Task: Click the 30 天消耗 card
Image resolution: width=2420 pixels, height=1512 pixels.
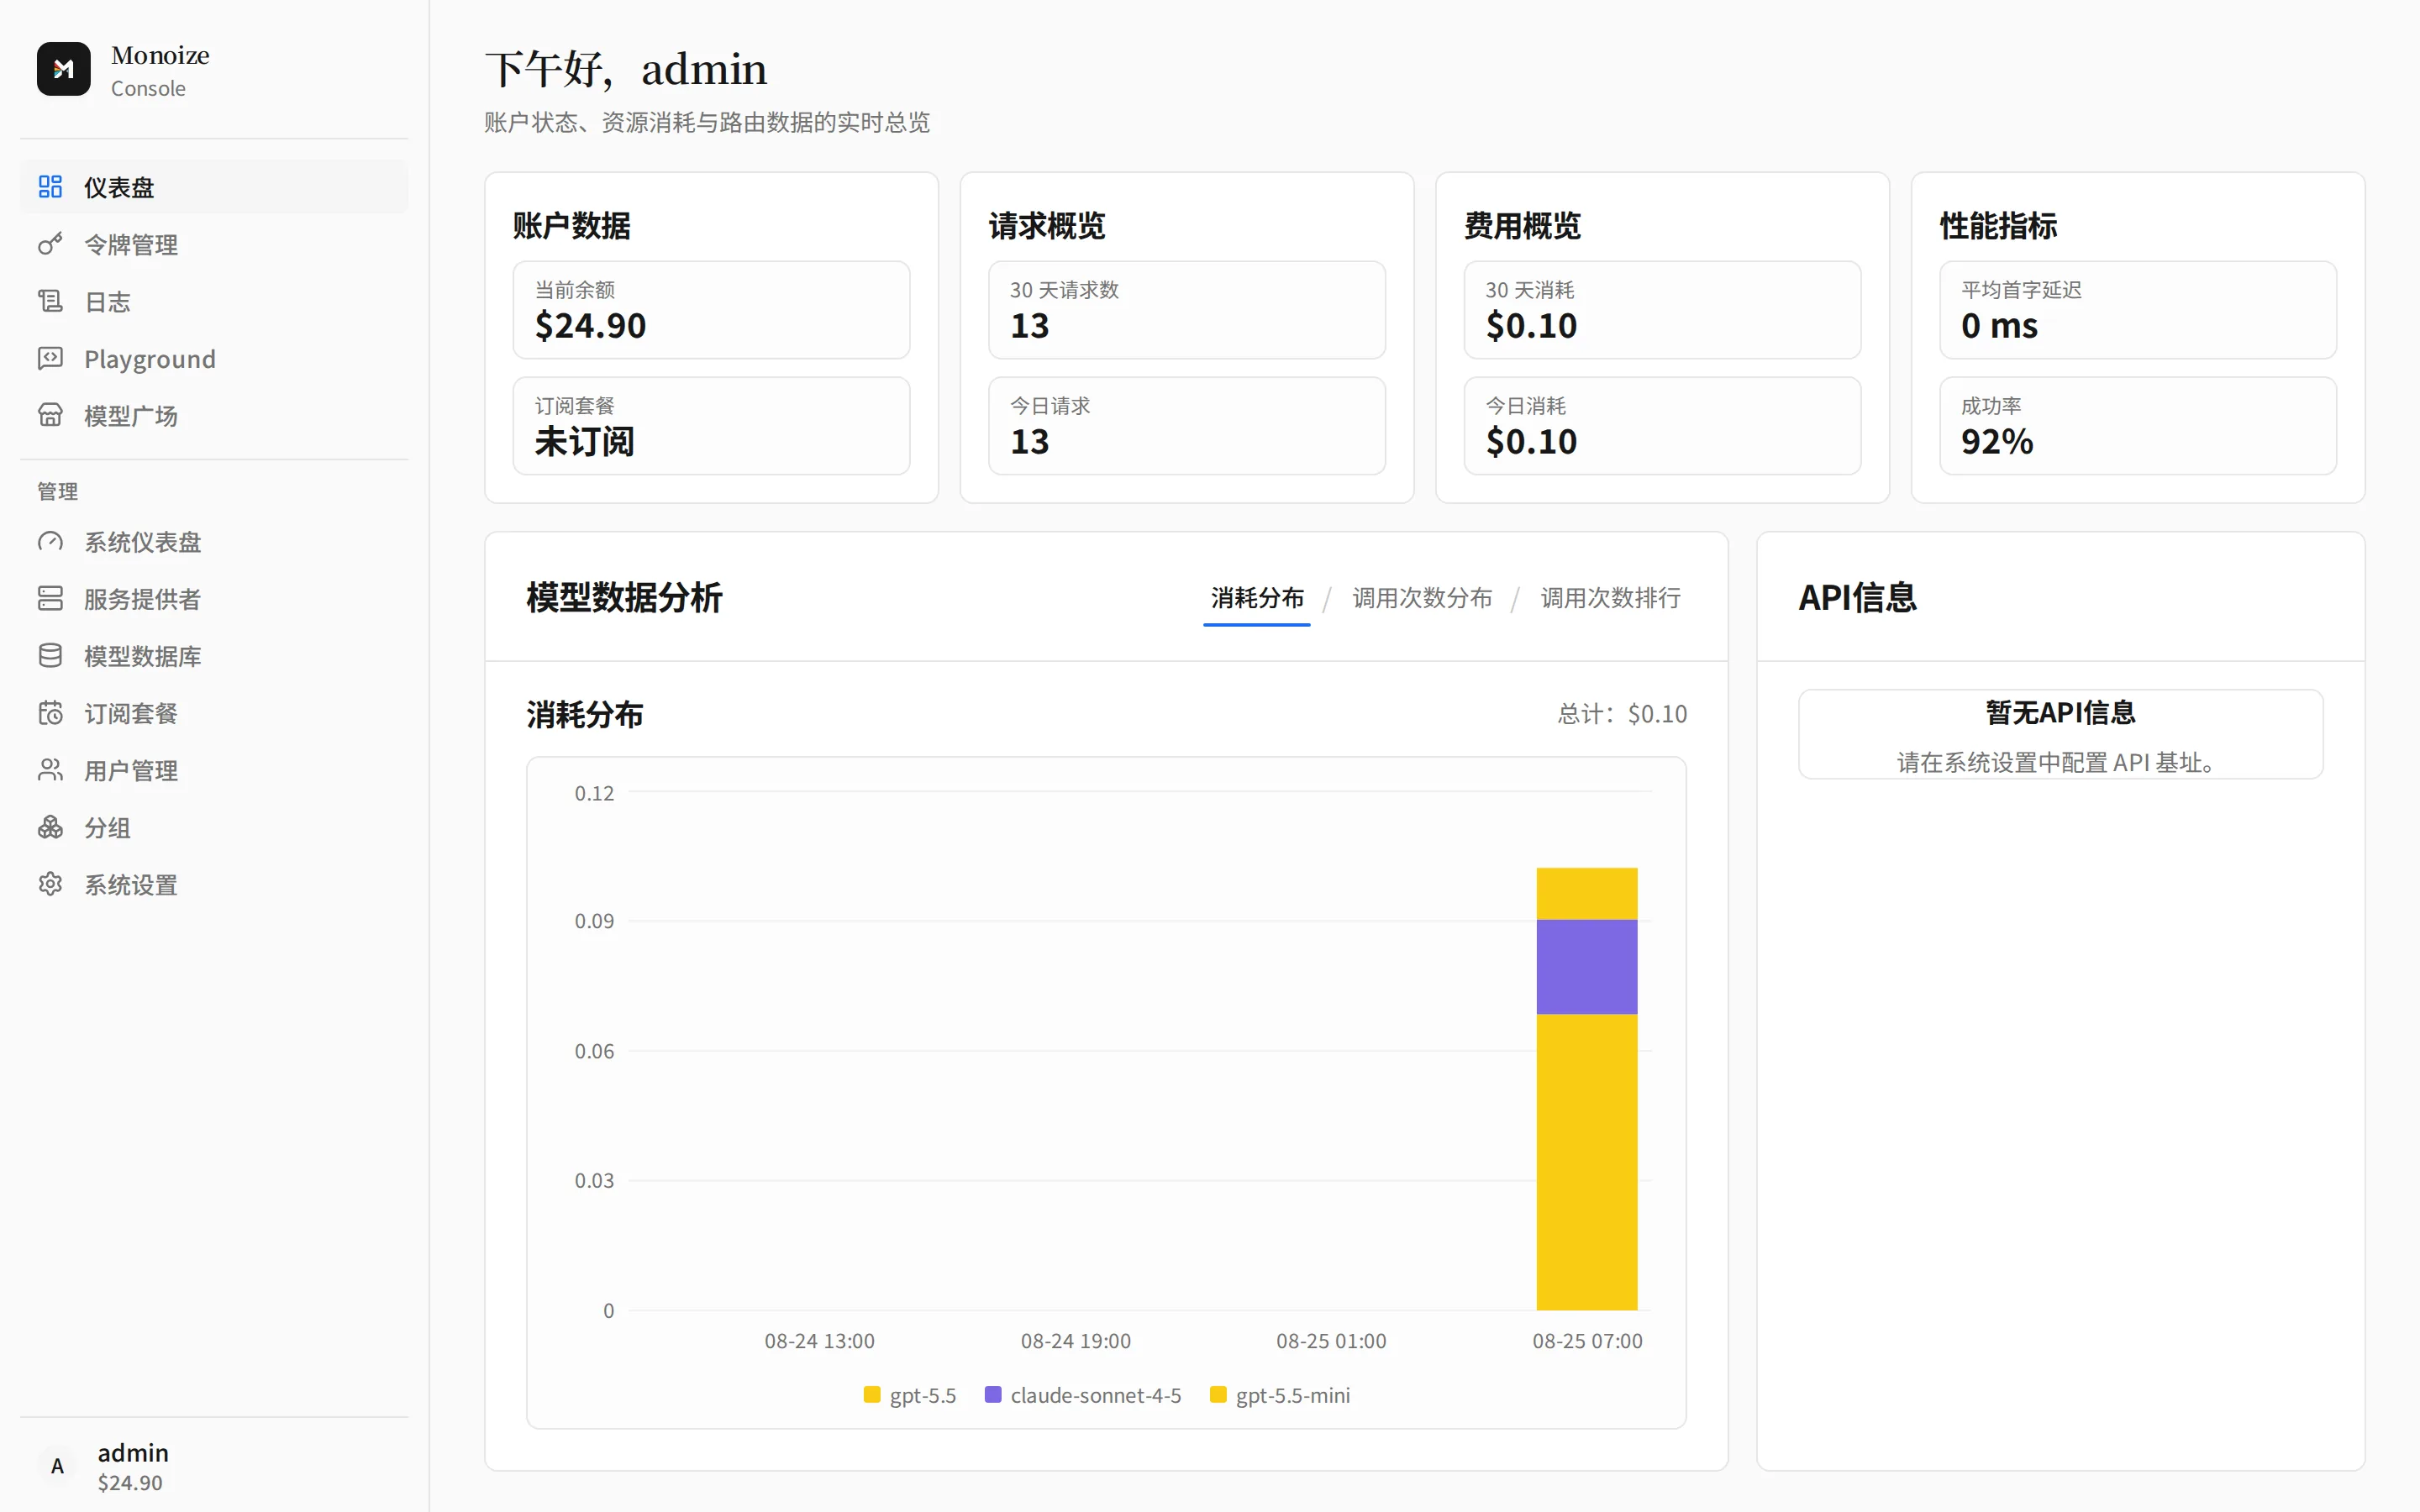Action: 1662,310
